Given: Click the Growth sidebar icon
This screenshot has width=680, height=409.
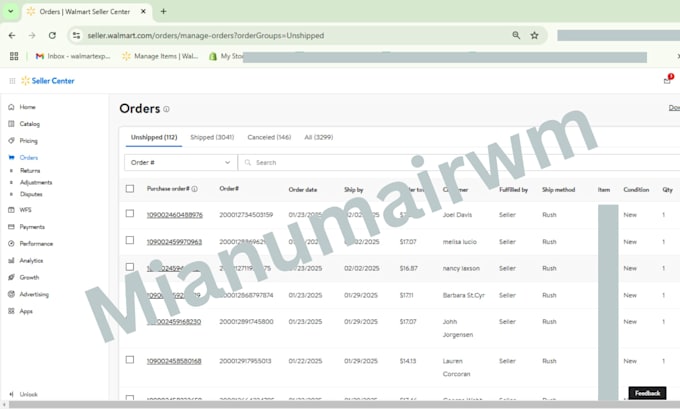Looking at the screenshot, I should (x=11, y=277).
